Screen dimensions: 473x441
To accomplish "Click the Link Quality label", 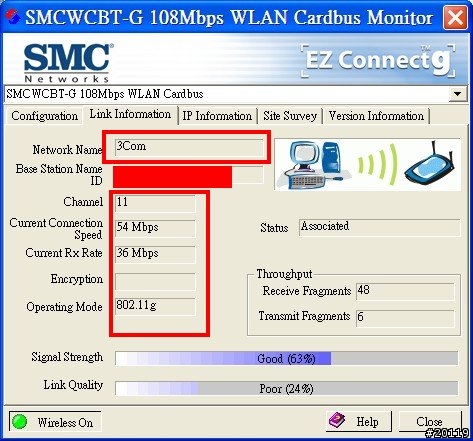I will [x=73, y=385].
